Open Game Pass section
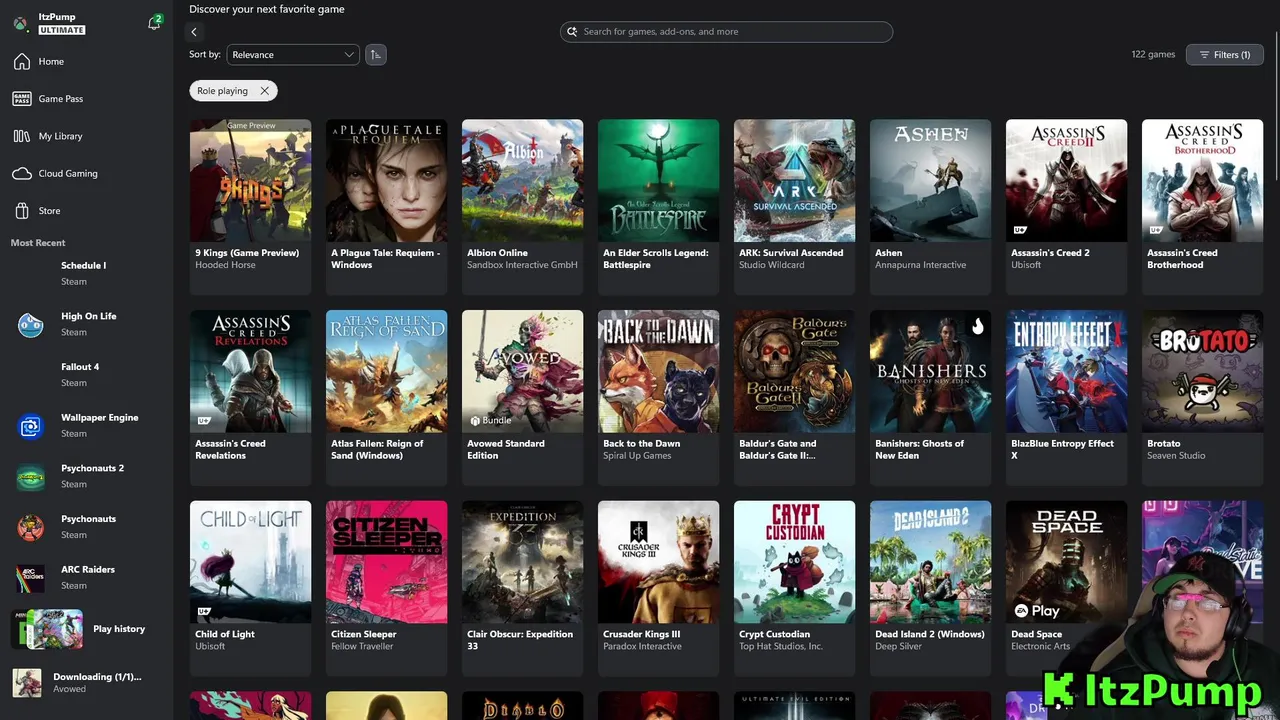 click(86, 99)
